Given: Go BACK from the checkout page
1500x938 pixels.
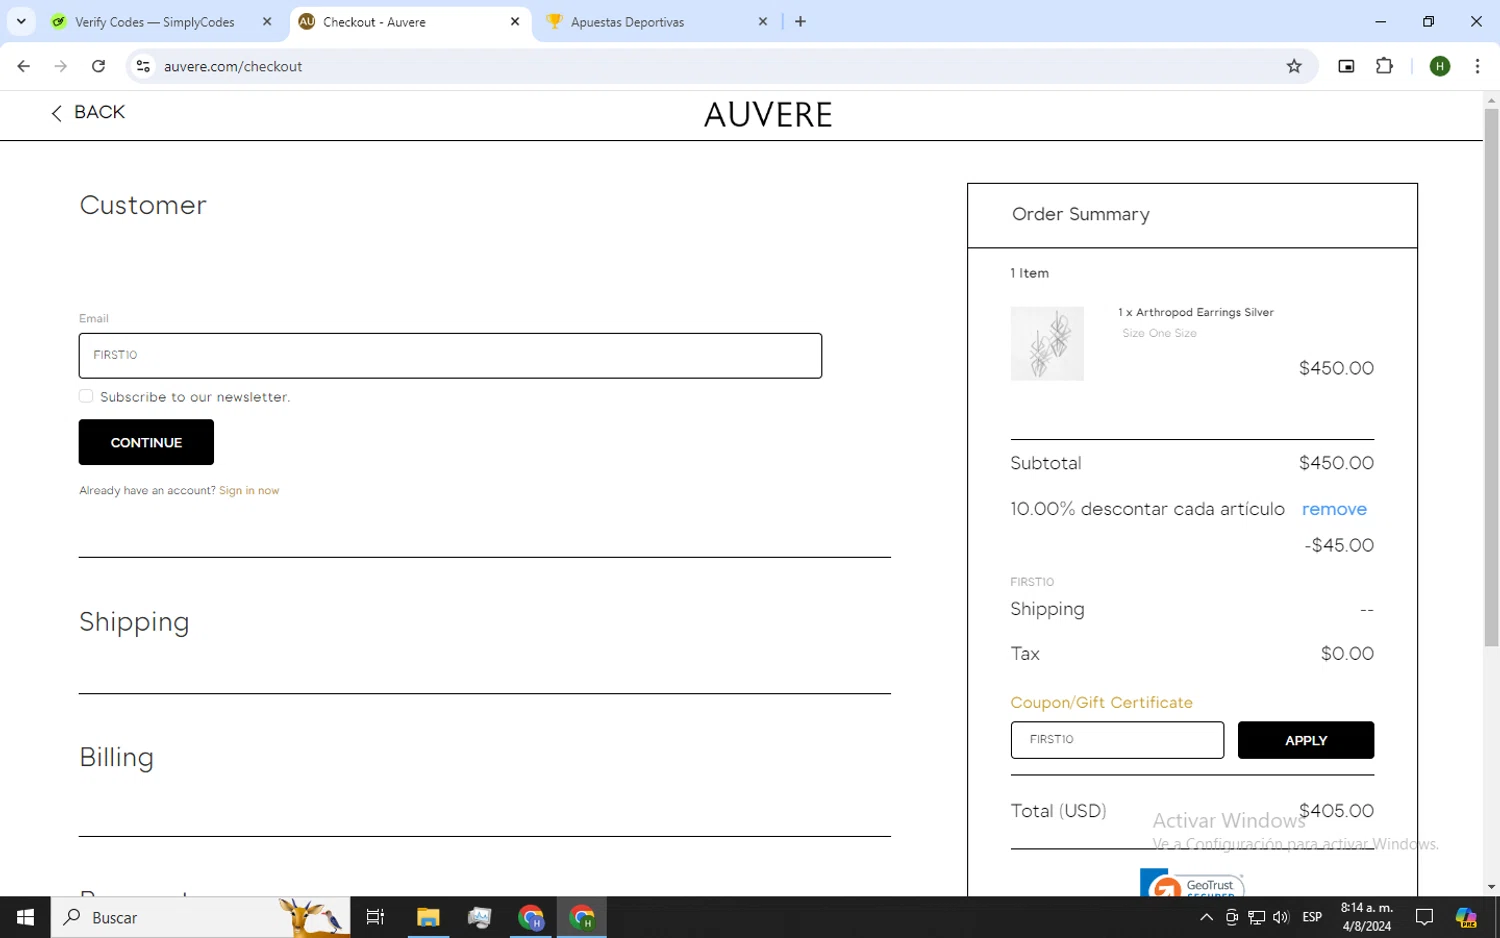Looking at the screenshot, I should pos(88,112).
